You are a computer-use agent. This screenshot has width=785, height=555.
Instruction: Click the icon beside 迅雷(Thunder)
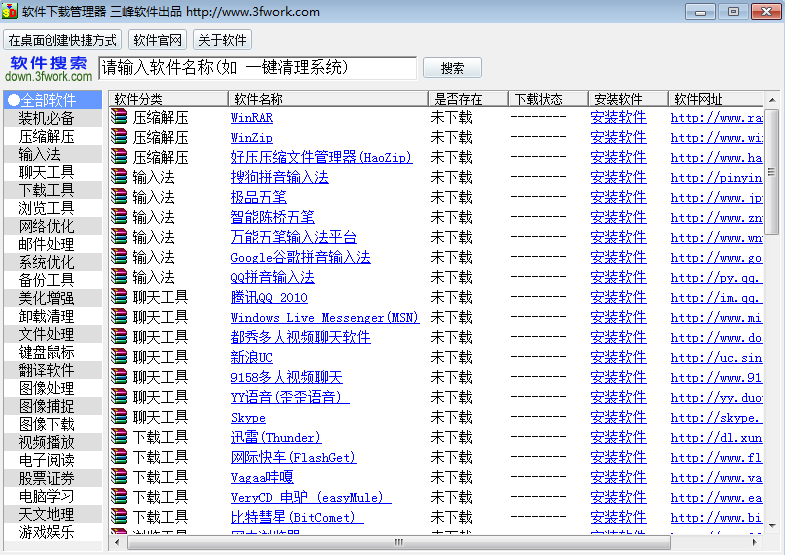pyautogui.click(x=119, y=437)
